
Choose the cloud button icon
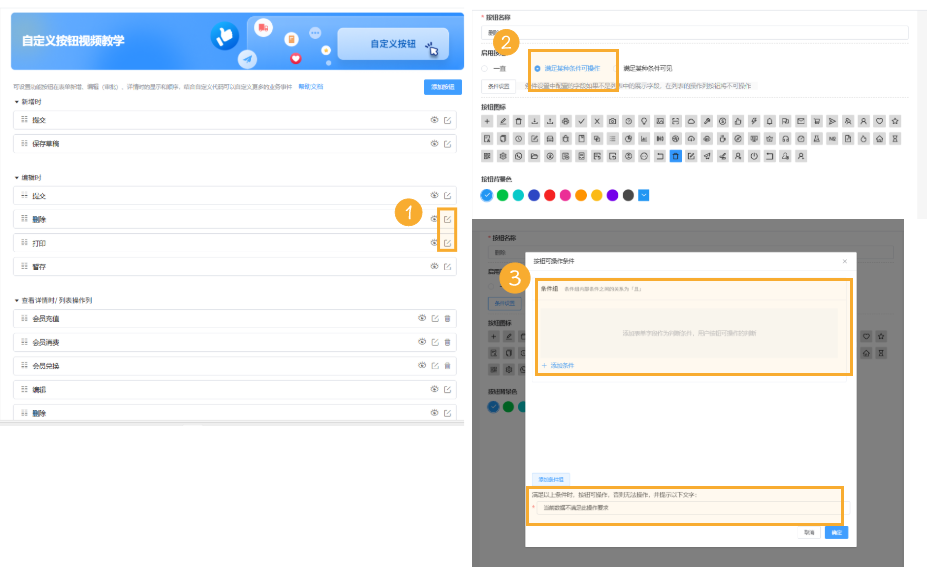(x=691, y=121)
